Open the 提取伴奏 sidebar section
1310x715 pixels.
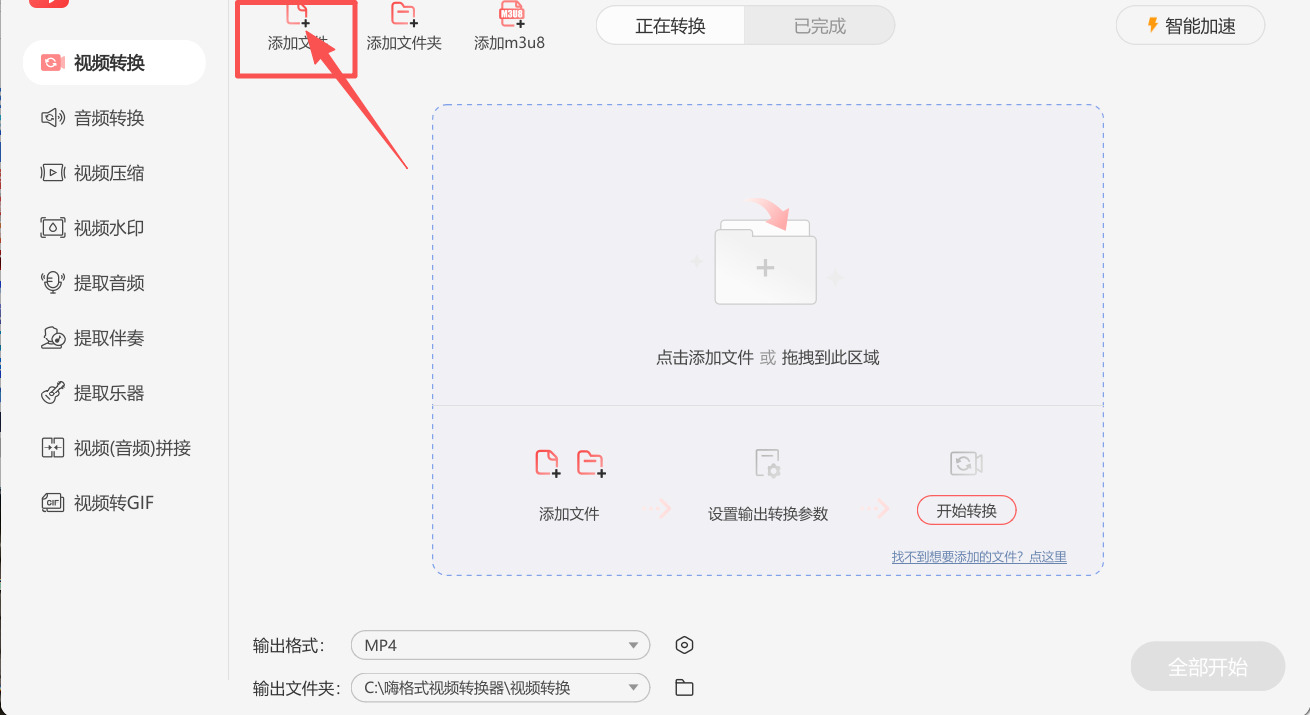point(93,338)
